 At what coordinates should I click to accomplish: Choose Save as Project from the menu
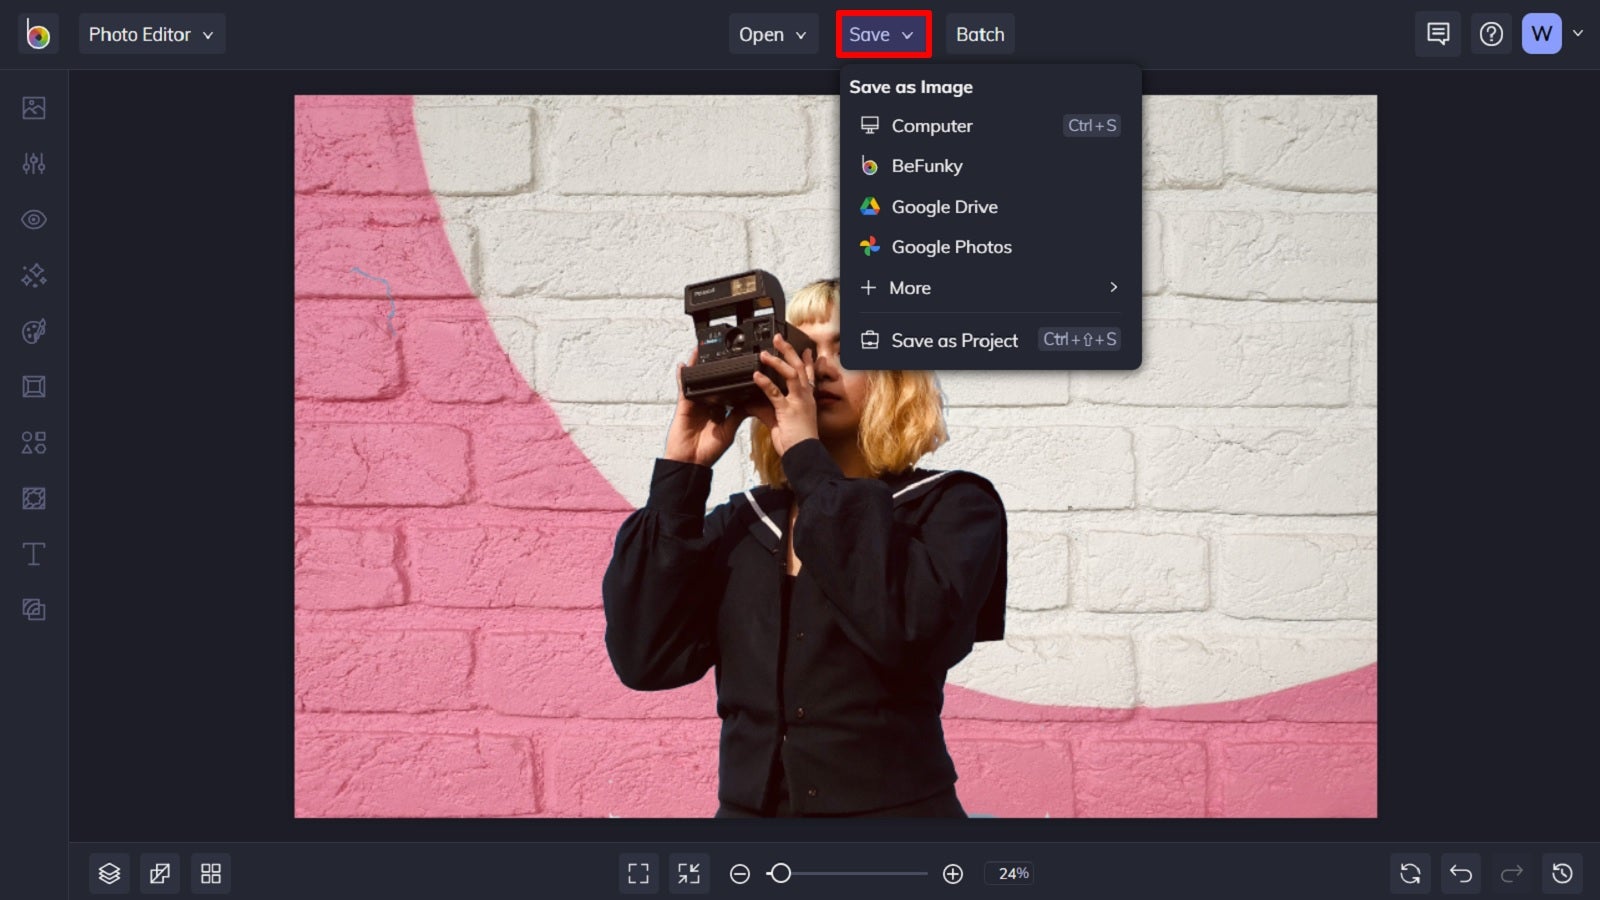954,340
